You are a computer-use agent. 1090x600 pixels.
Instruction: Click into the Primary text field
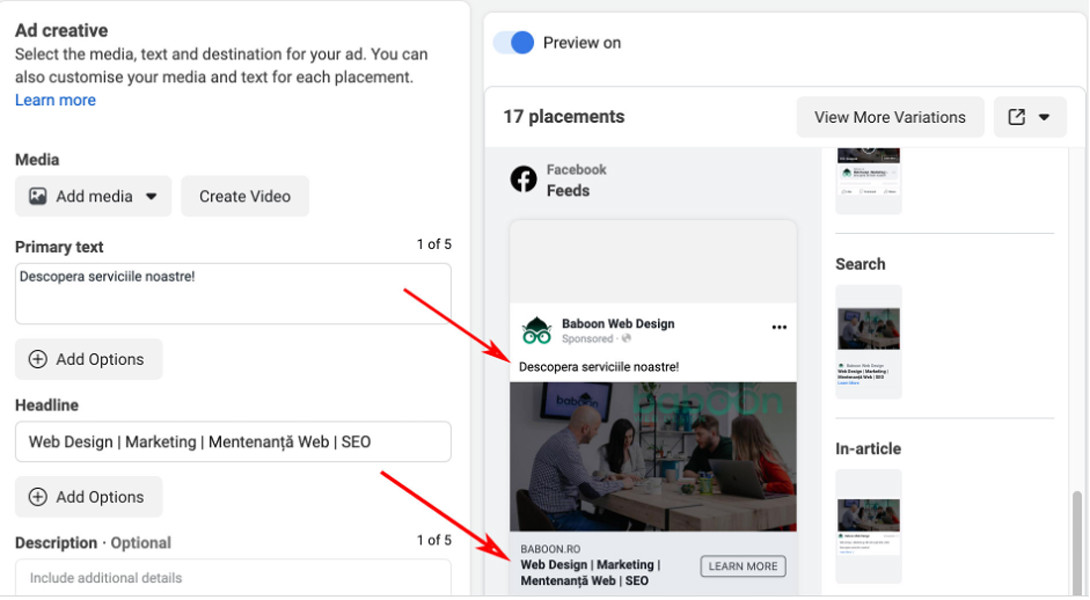[232, 293]
